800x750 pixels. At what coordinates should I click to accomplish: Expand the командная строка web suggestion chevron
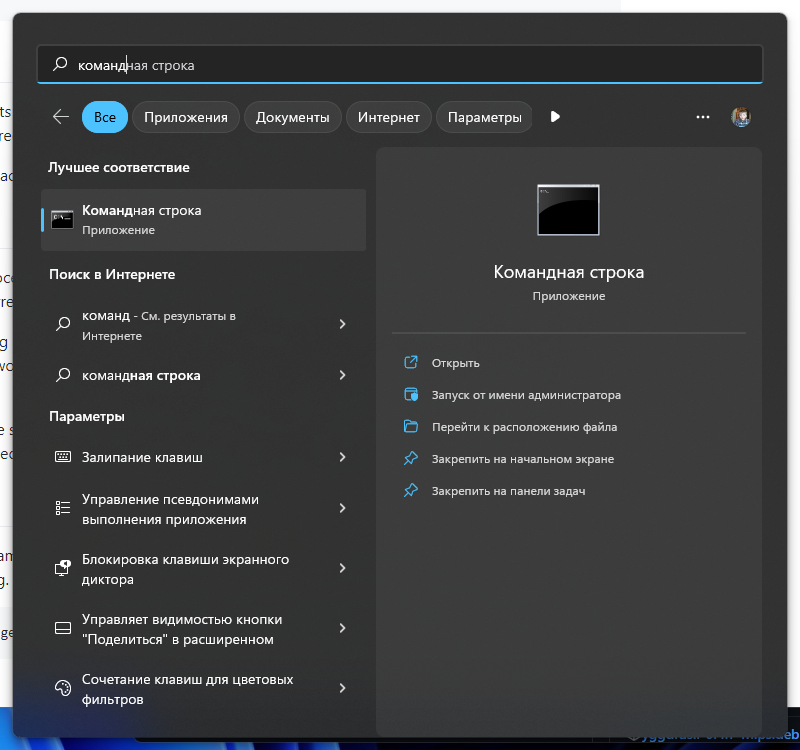pos(343,375)
